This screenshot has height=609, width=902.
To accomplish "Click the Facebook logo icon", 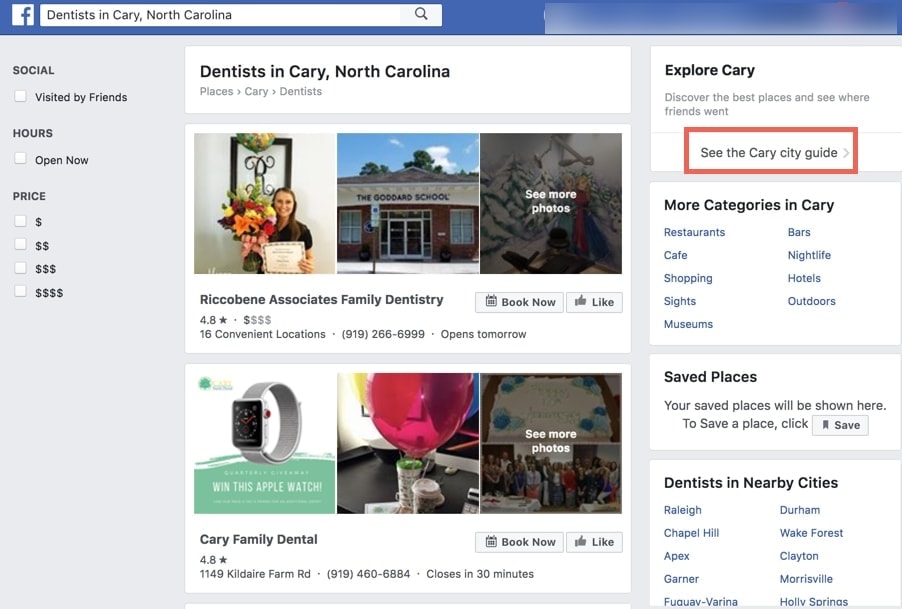I will click(x=23, y=15).
